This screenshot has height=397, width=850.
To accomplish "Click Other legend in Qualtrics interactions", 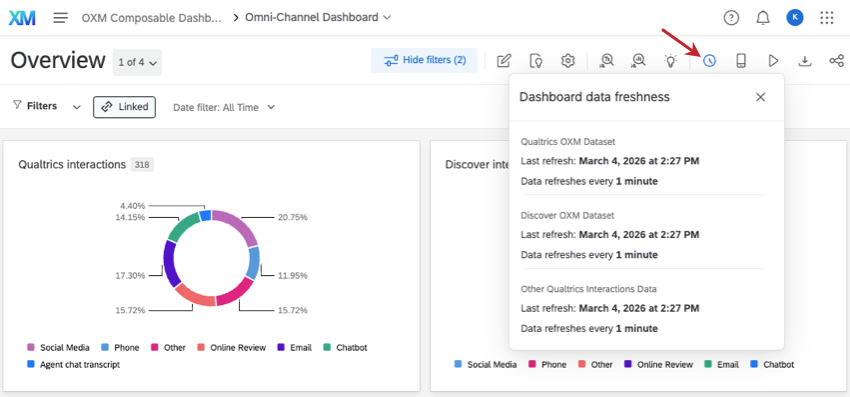I will pyautogui.click(x=169, y=348).
